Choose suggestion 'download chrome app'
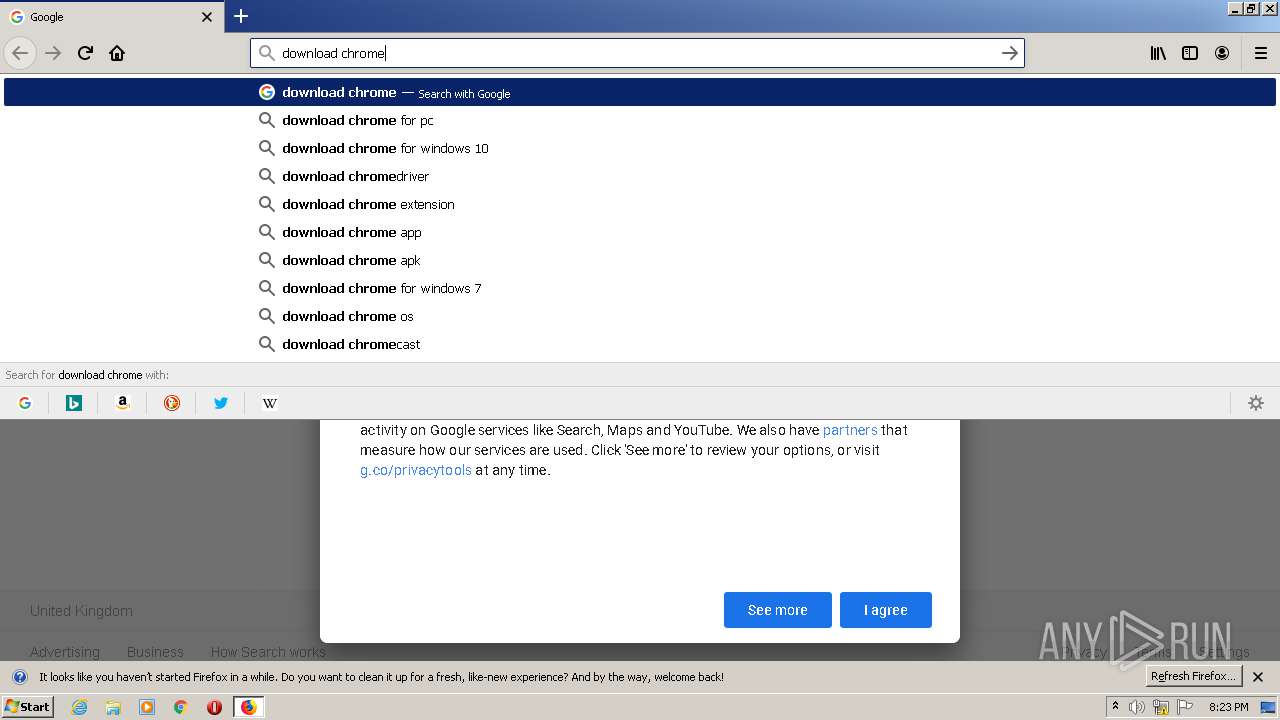Image resolution: width=1280 pixels, height=720 pixels. 640,232
